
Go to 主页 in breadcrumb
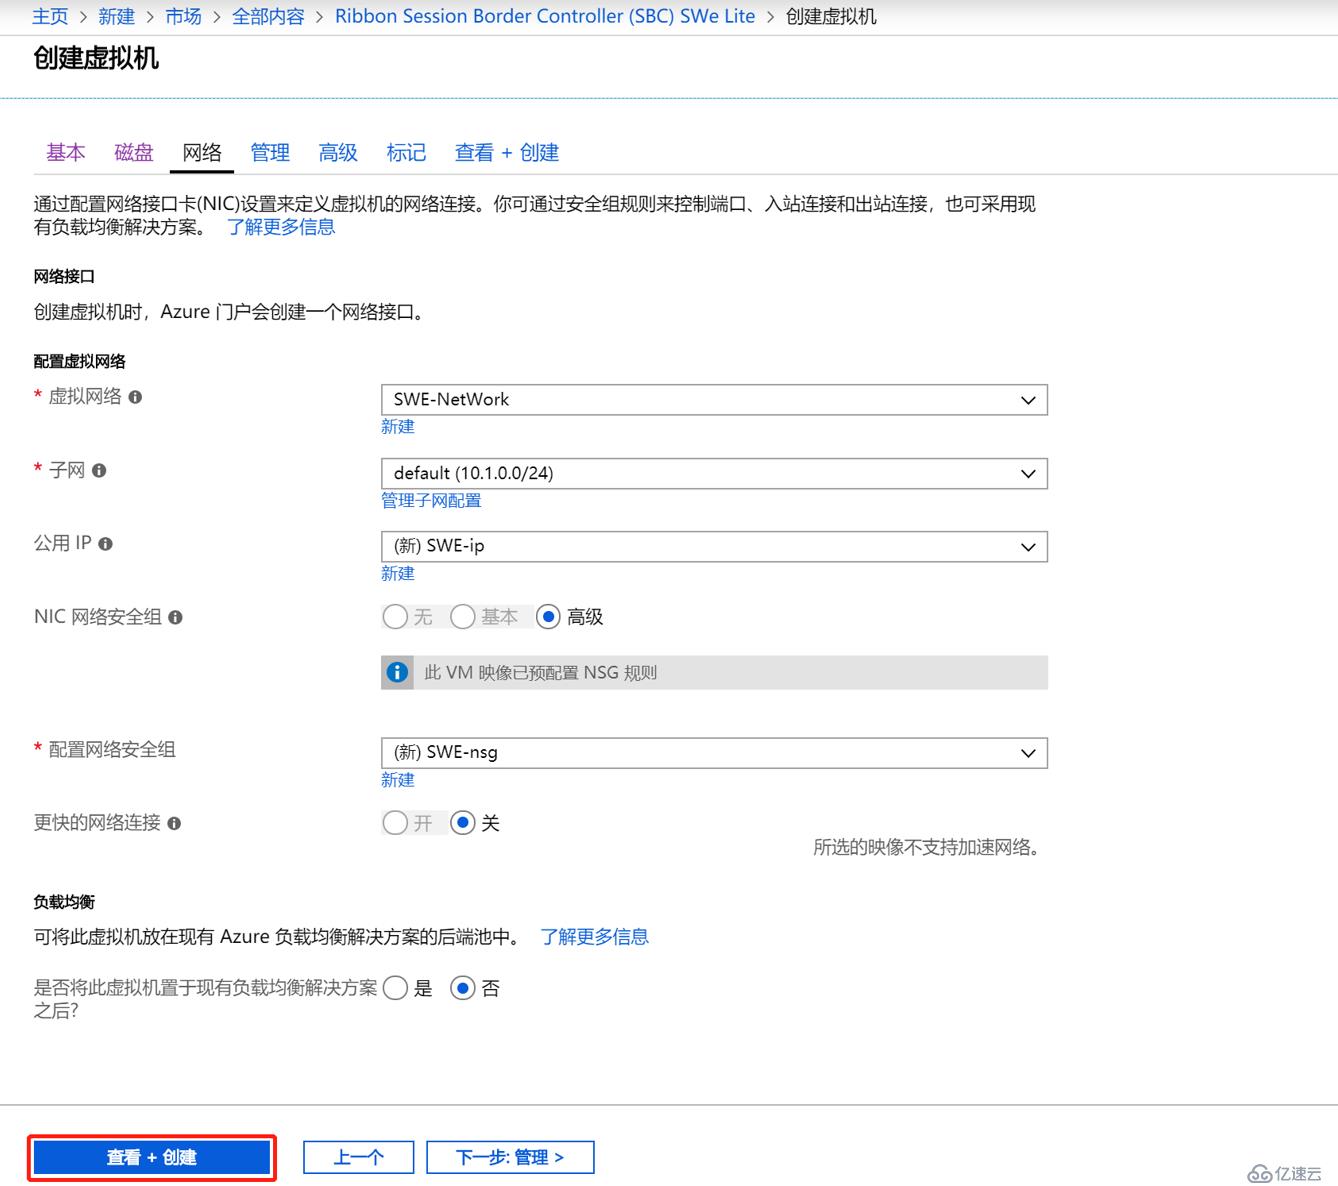point(50,16)
